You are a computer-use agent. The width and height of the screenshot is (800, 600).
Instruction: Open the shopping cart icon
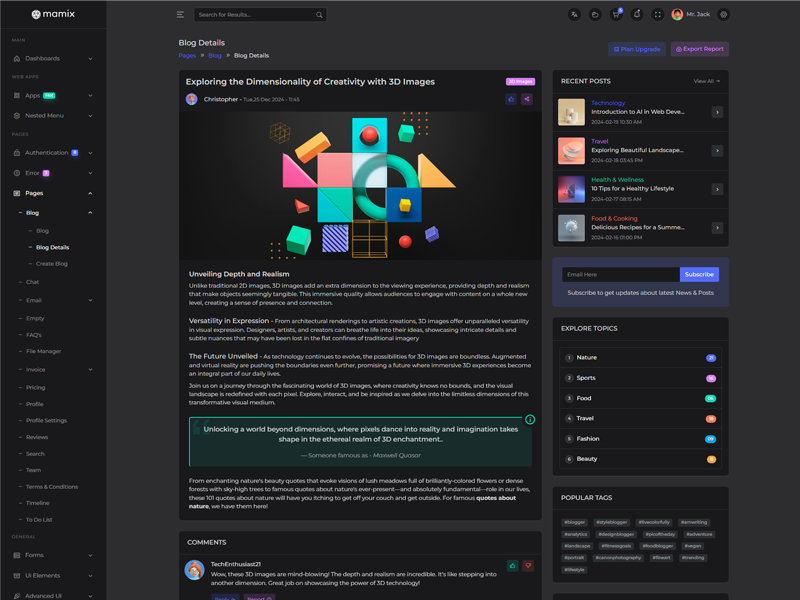tap(616, 15)
